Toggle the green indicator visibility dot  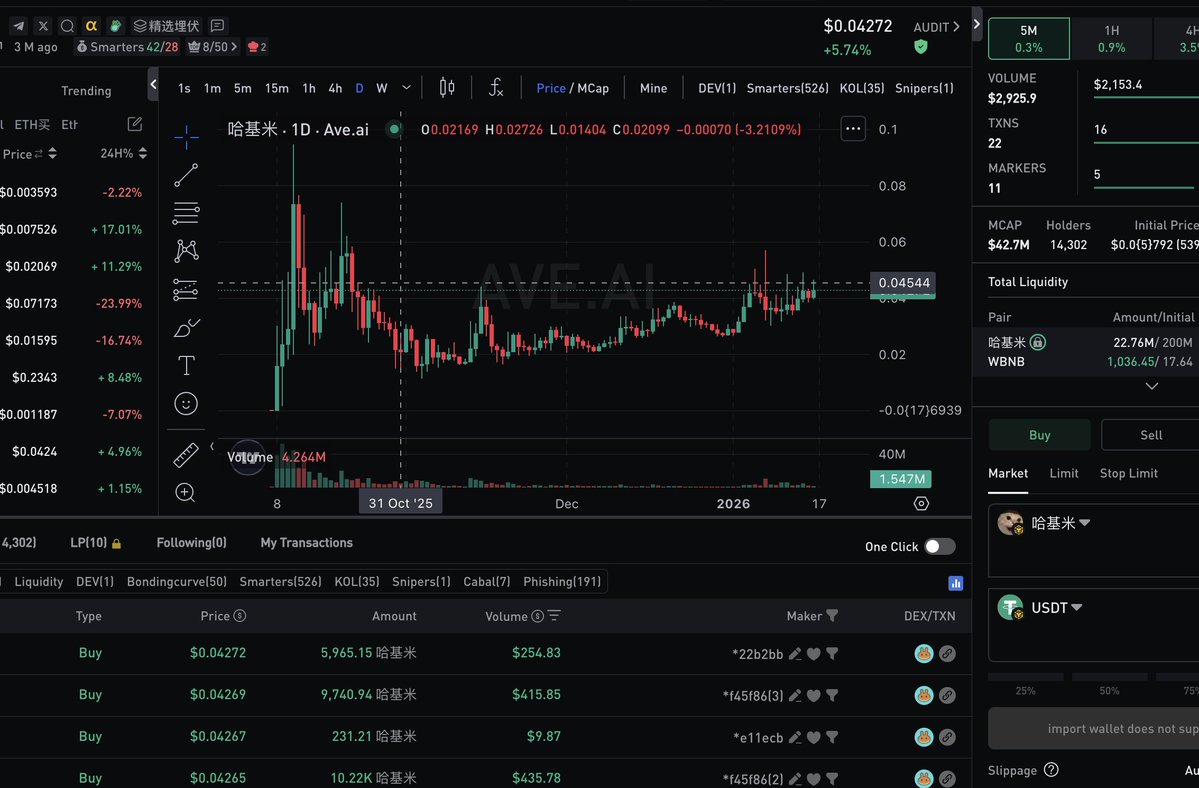394,129
